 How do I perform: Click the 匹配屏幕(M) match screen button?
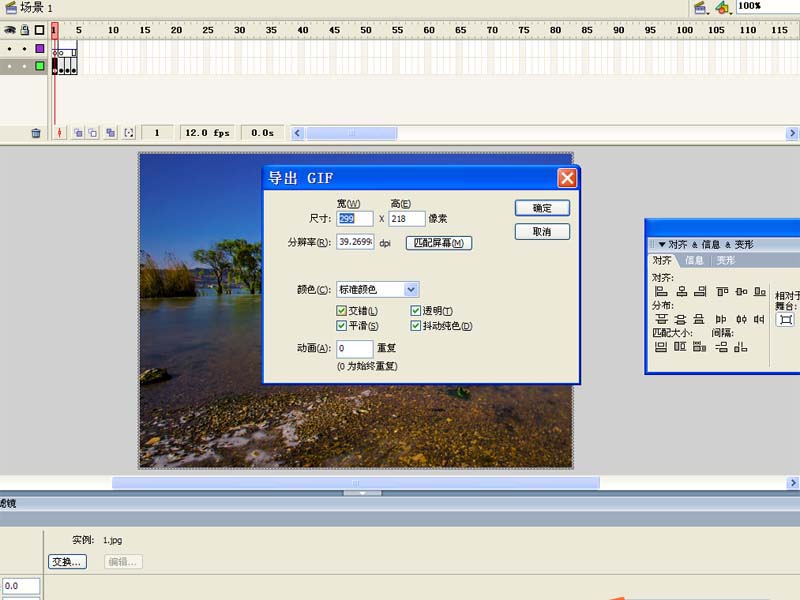439,243
